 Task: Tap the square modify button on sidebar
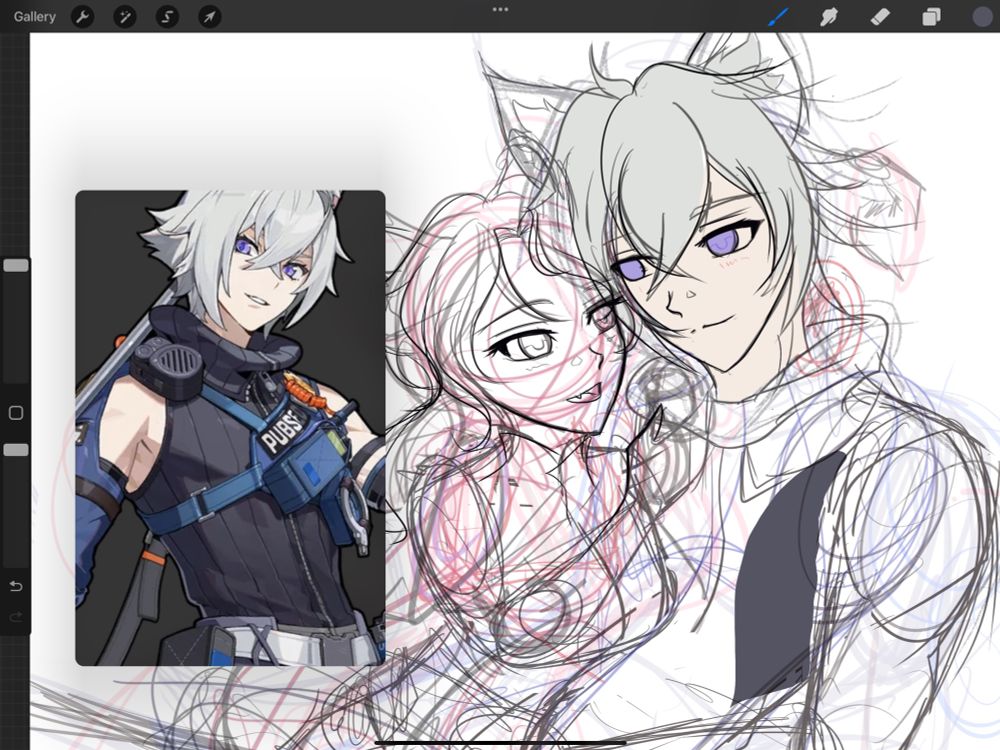16,413
